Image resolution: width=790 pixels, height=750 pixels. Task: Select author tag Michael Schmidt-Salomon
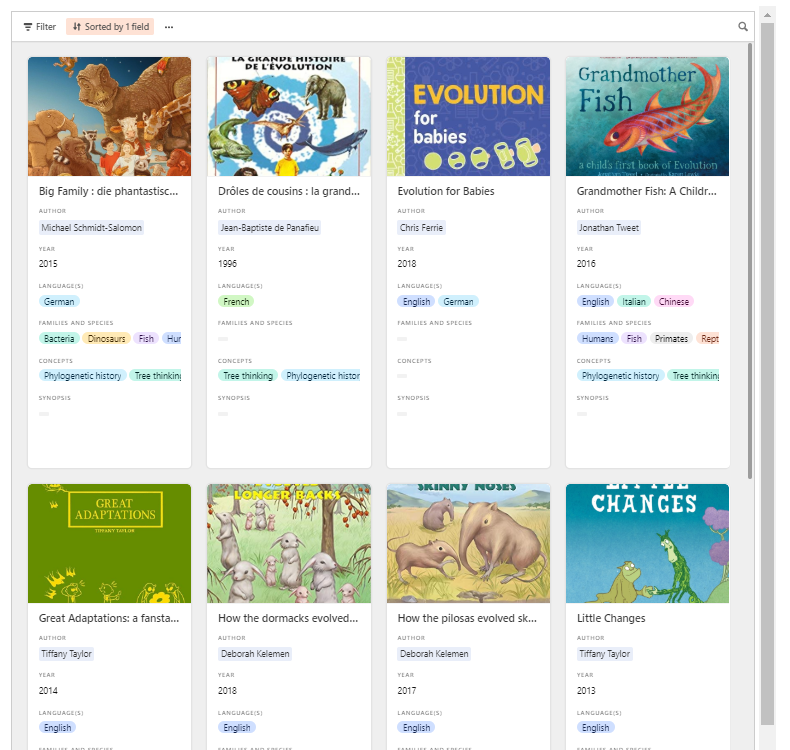(x=91, y=228)
